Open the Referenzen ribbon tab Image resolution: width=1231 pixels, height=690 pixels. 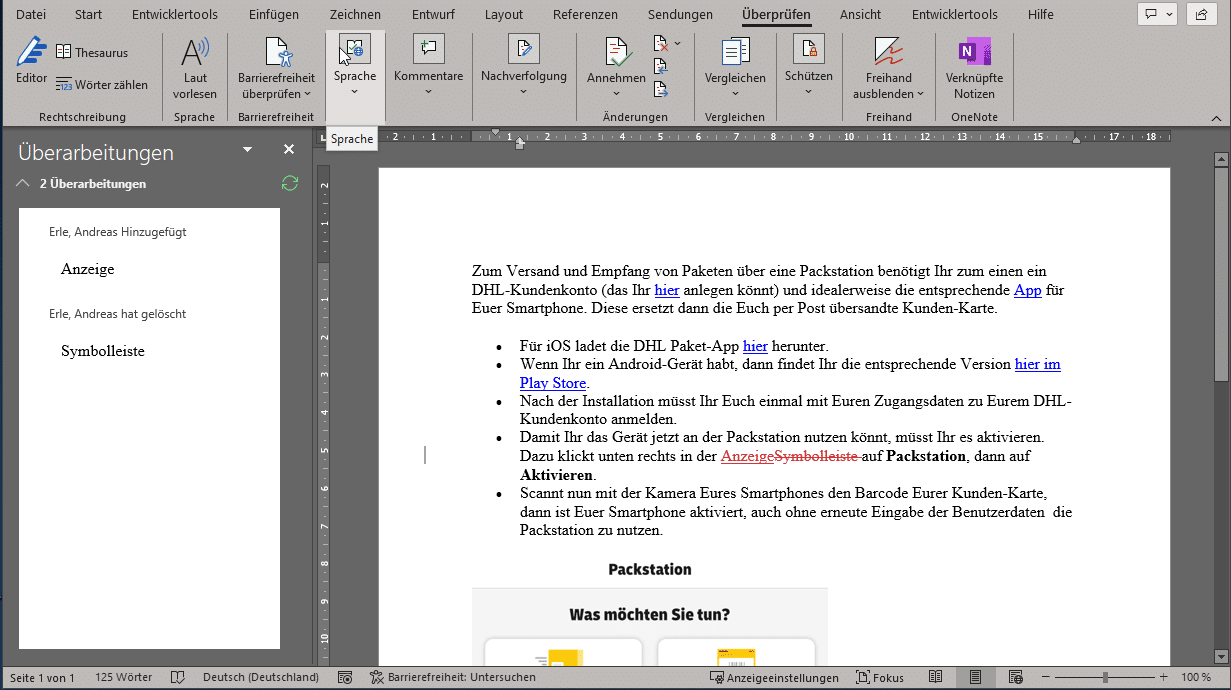coord(585,14)
